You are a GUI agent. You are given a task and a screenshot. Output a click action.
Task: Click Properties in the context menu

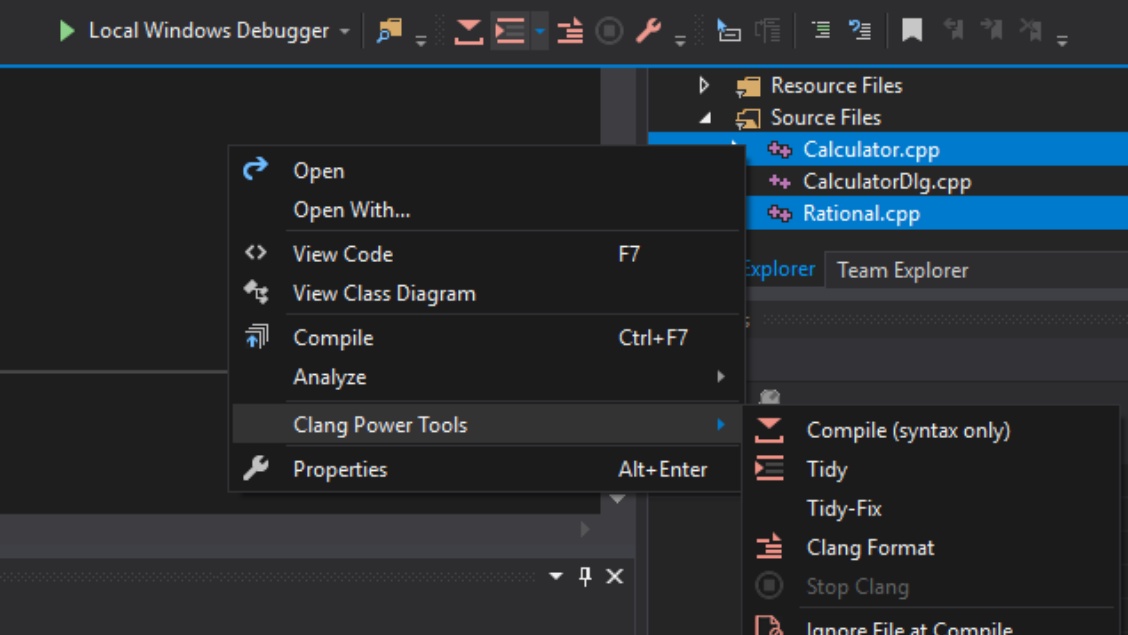pos(340,469)
